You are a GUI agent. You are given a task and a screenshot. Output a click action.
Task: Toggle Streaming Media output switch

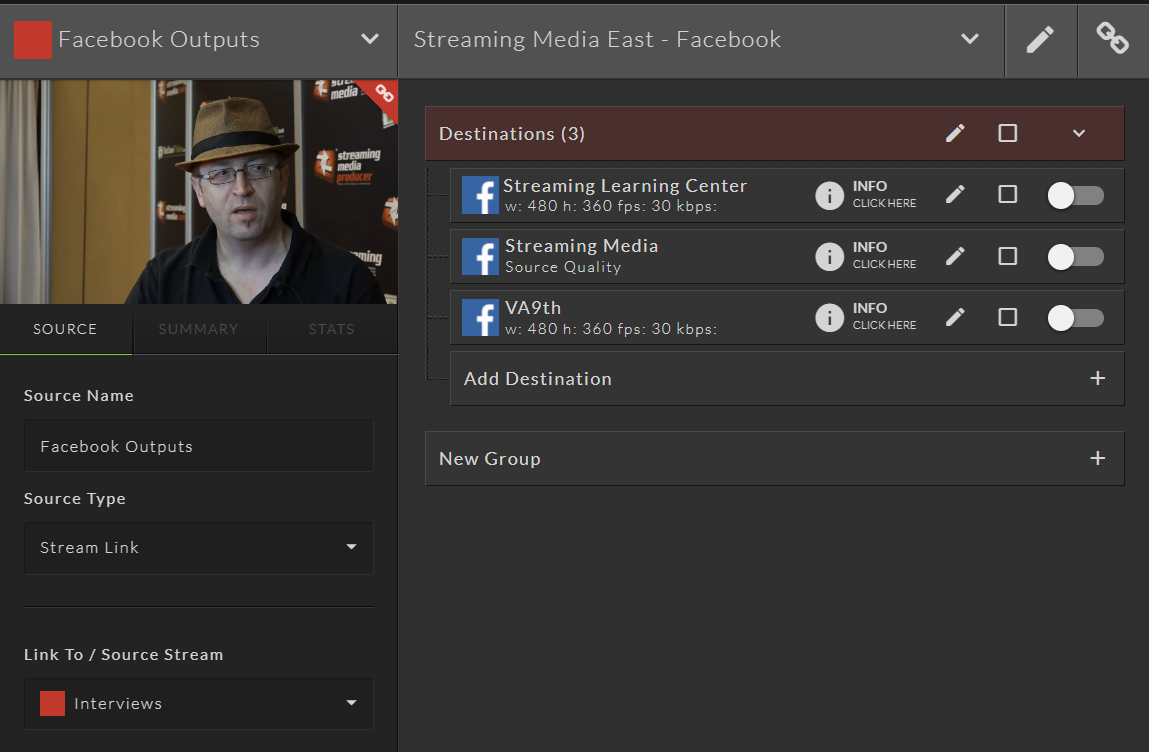point(1075,257)
